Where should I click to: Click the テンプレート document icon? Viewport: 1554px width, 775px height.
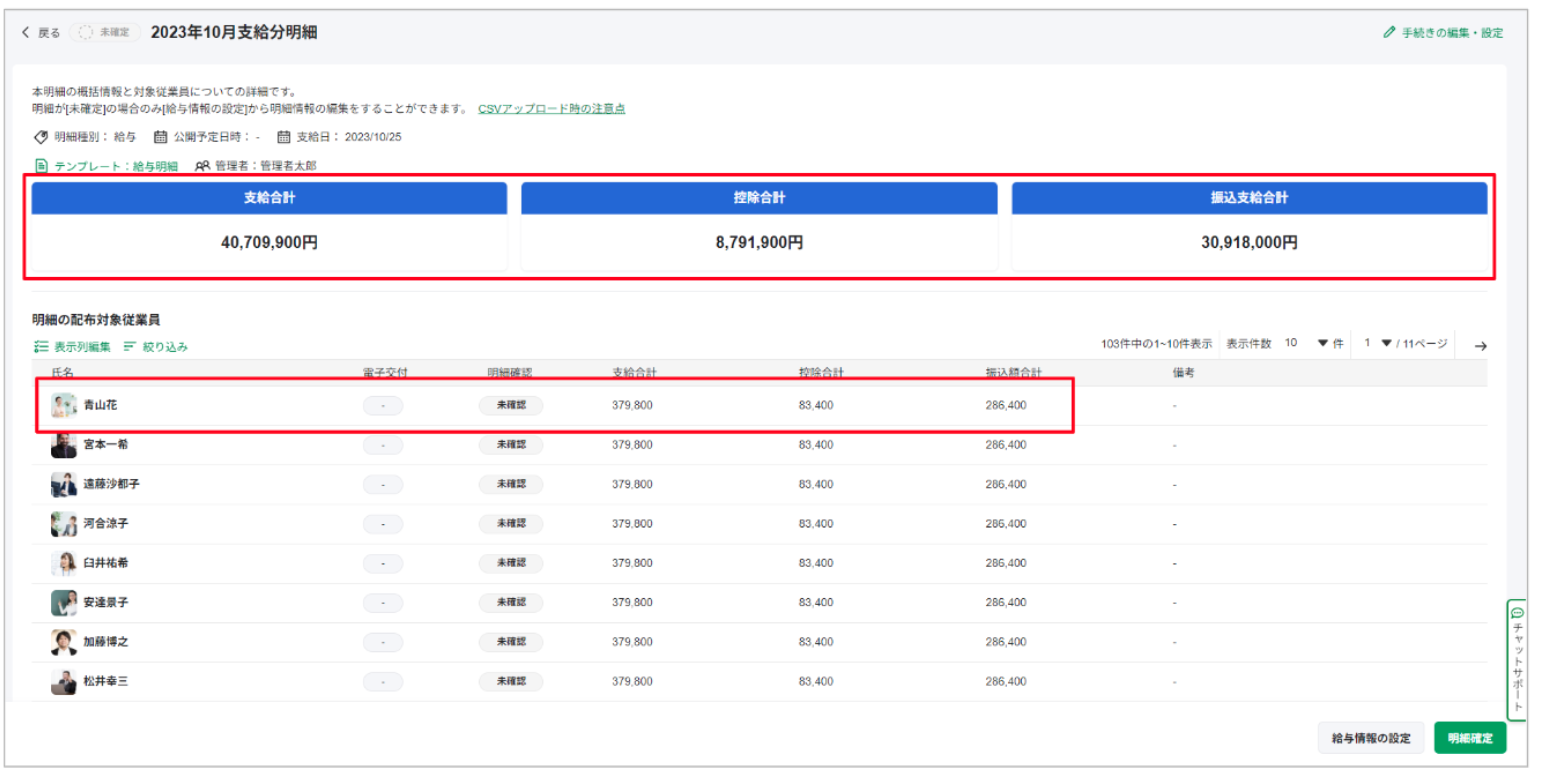click(x=42, y=166)
